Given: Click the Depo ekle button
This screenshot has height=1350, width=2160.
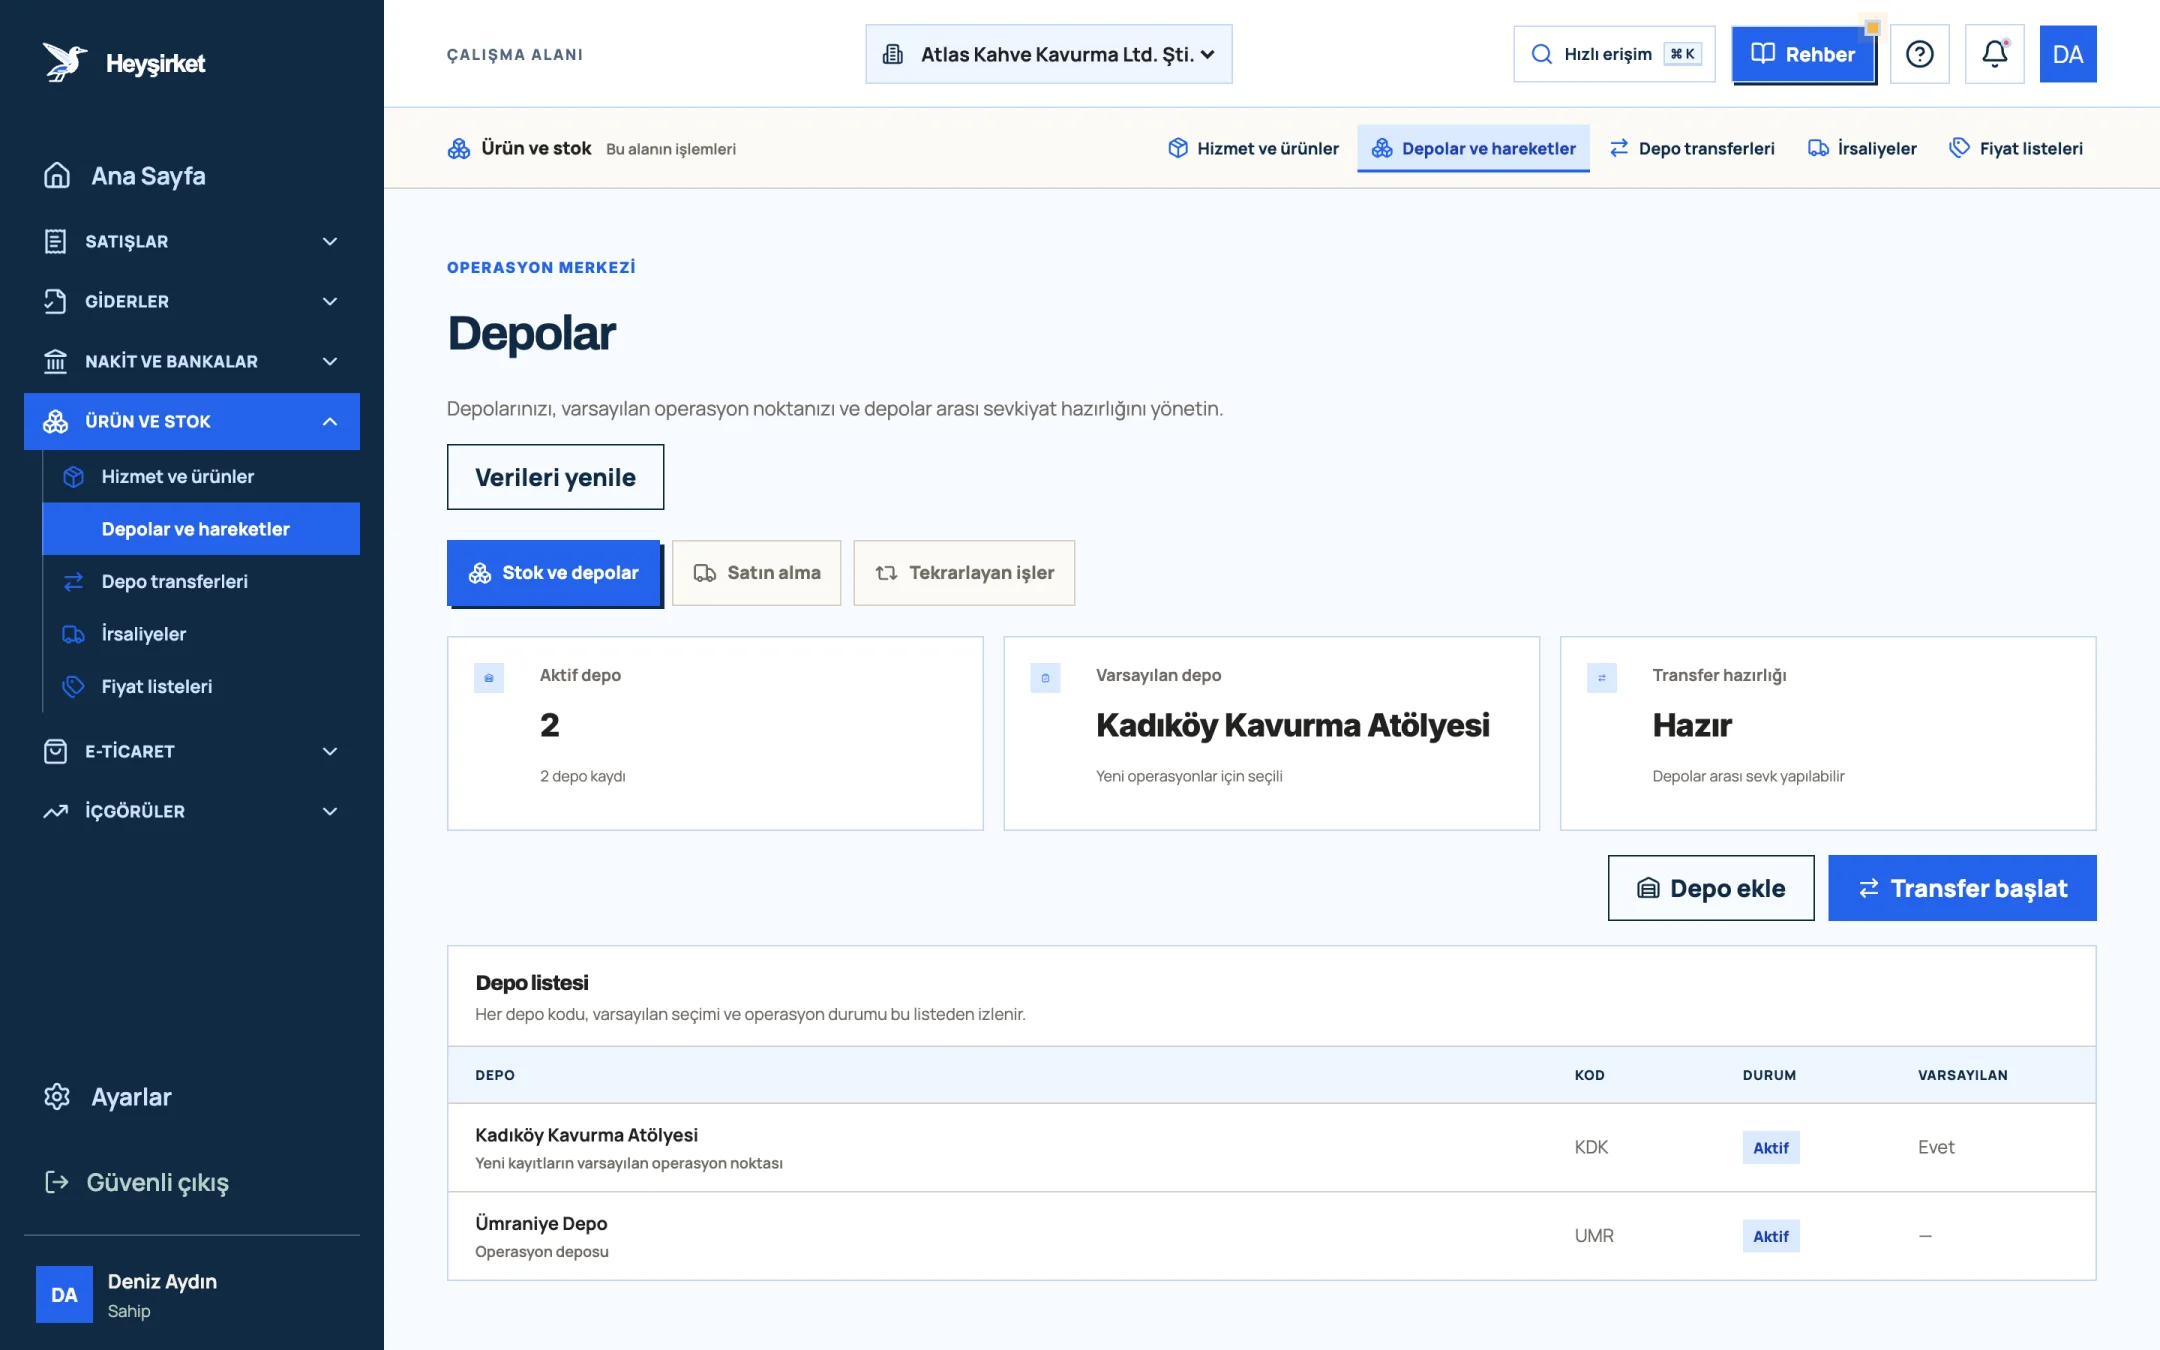Looking at the screenshot, I should [1711, 888].
